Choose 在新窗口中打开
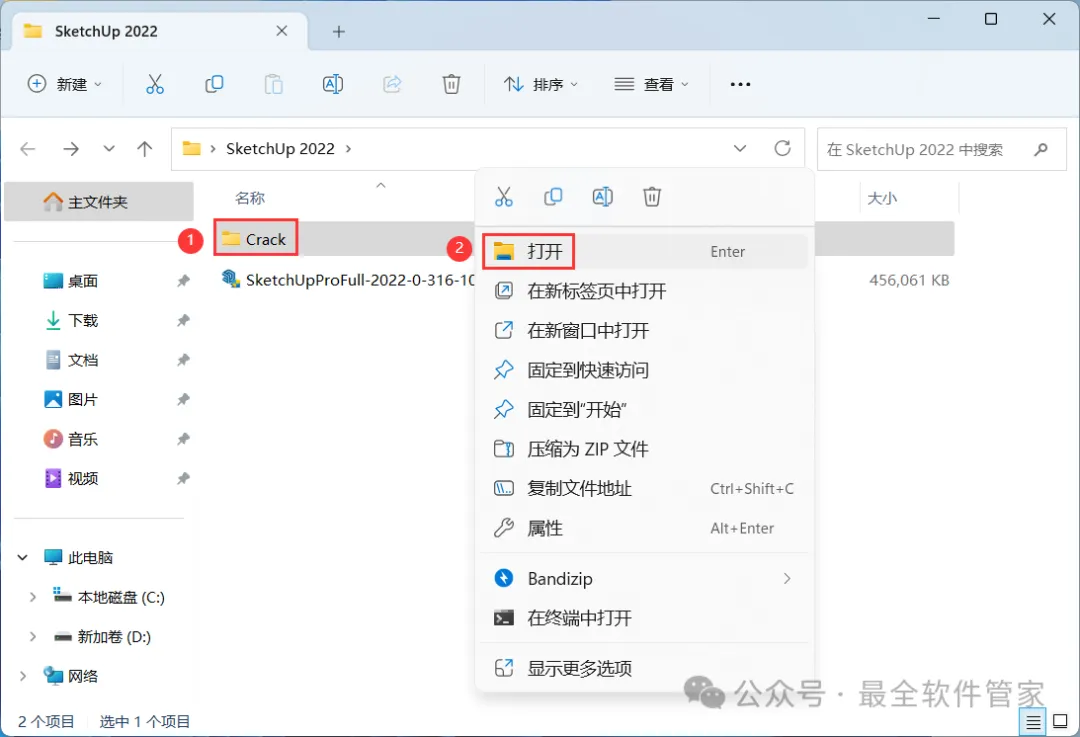This screenshot has width=1080, height=737. [x=645, y=331]
